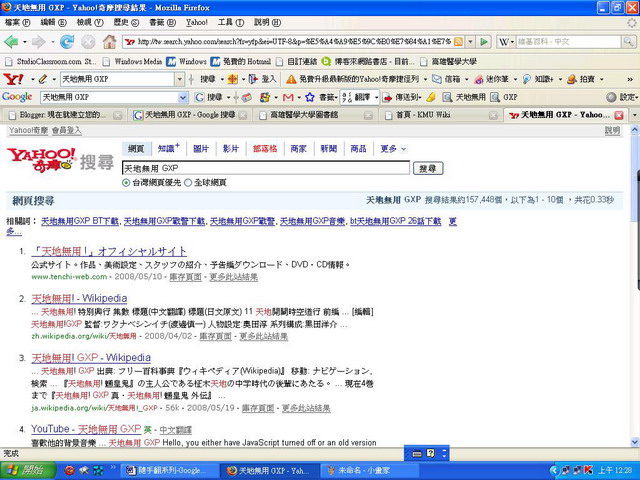Select the 圖片 search category tab

pos(201,149)
